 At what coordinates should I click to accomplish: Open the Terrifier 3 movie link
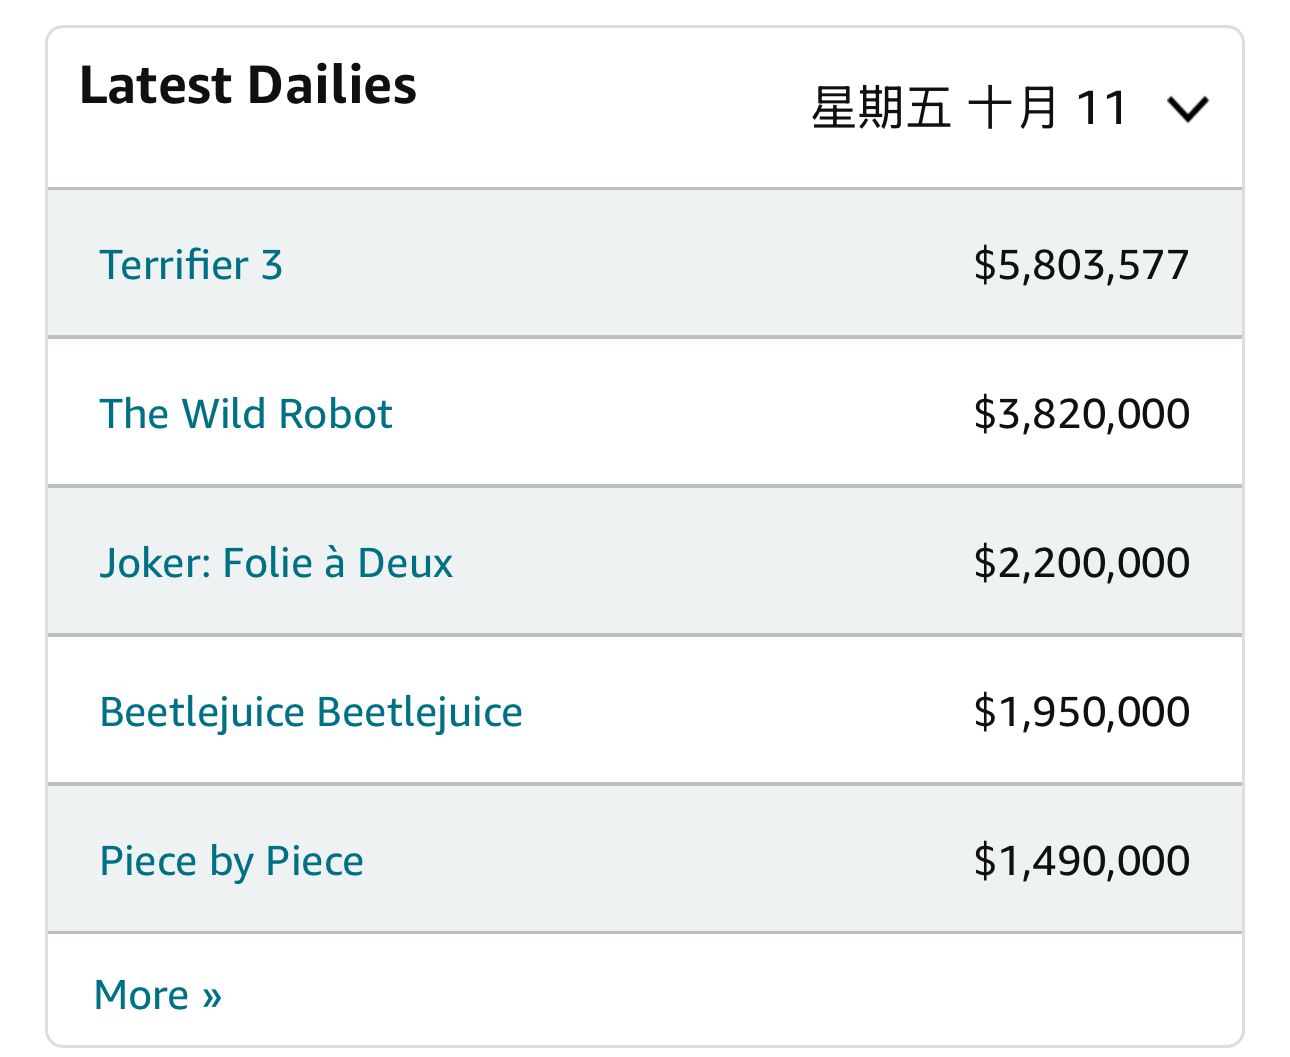(x=191, y=265)
